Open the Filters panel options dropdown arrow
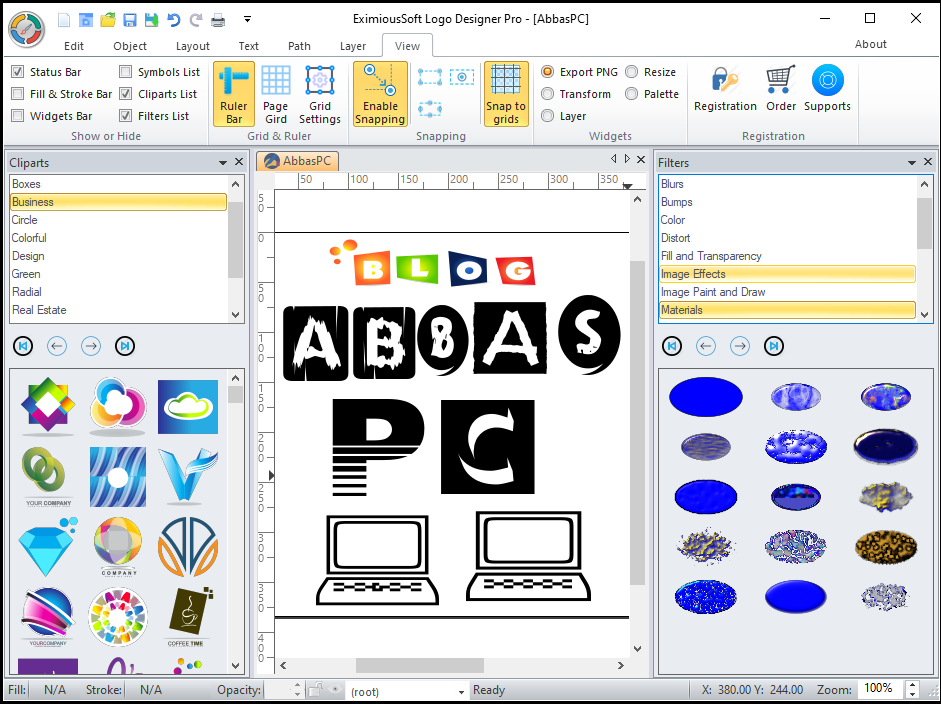The width and height of the screenshot is (941, 704). (912, 162)
